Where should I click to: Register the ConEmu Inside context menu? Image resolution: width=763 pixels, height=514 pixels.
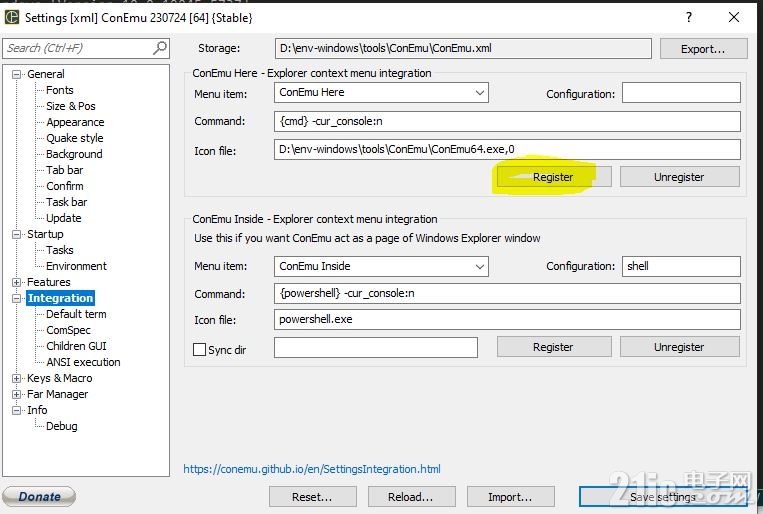point(554,347)
